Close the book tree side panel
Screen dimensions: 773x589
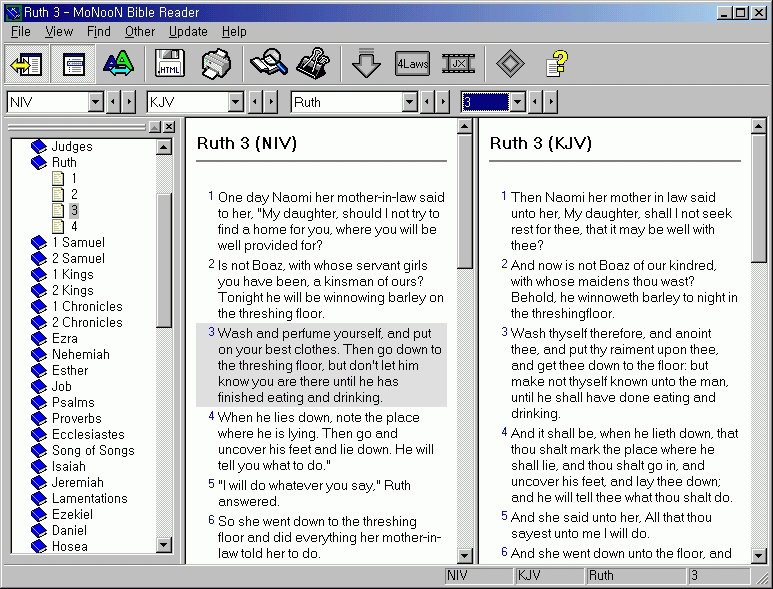(169, 127)
